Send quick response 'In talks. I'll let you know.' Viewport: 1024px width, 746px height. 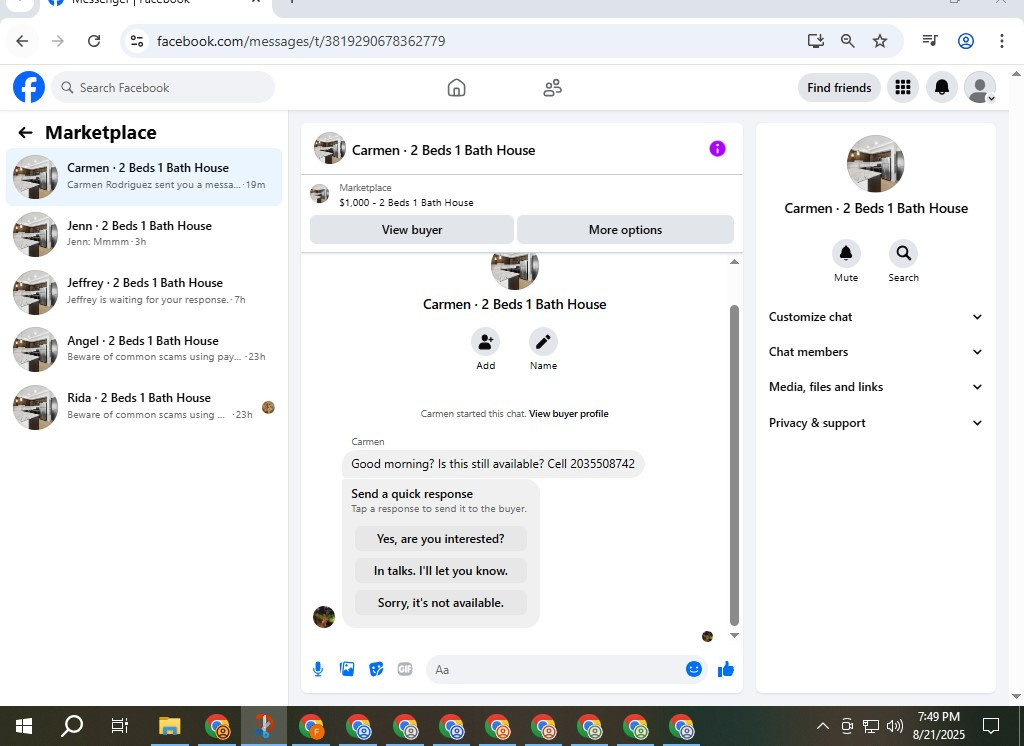coord(441,571)
